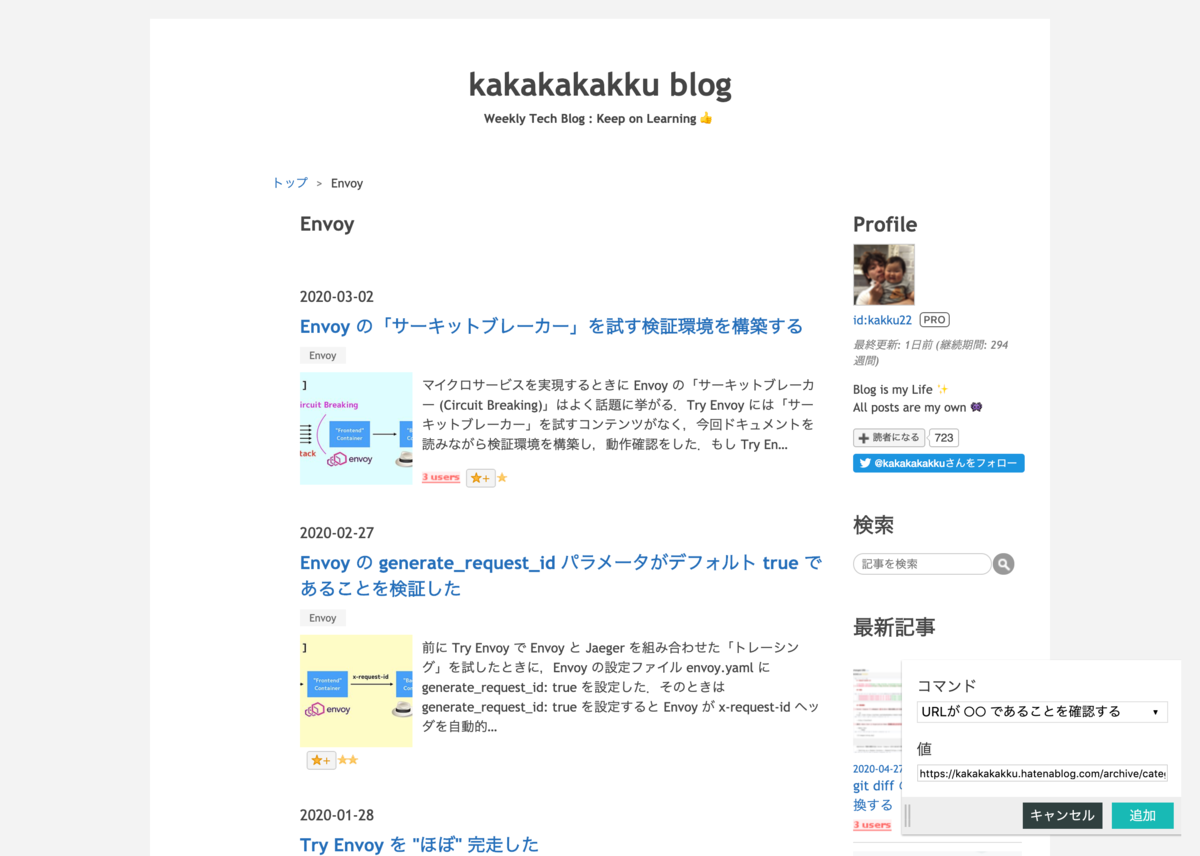Image resolution: width=1200 pixels, height=856 pixels.
Task: Click the 3 users bookmark count on the circuit breaker post
Action: tap(441, 478)
